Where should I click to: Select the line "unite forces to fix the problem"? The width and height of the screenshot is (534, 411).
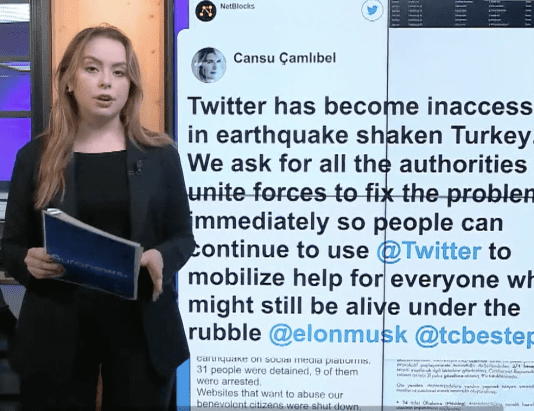(x=361, y=193)
